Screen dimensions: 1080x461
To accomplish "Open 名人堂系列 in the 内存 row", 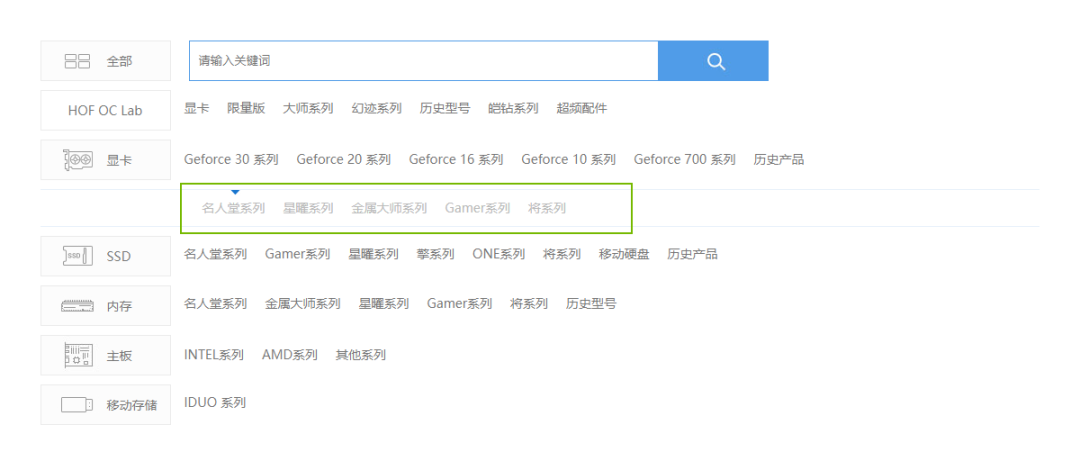I will [216, 303].
